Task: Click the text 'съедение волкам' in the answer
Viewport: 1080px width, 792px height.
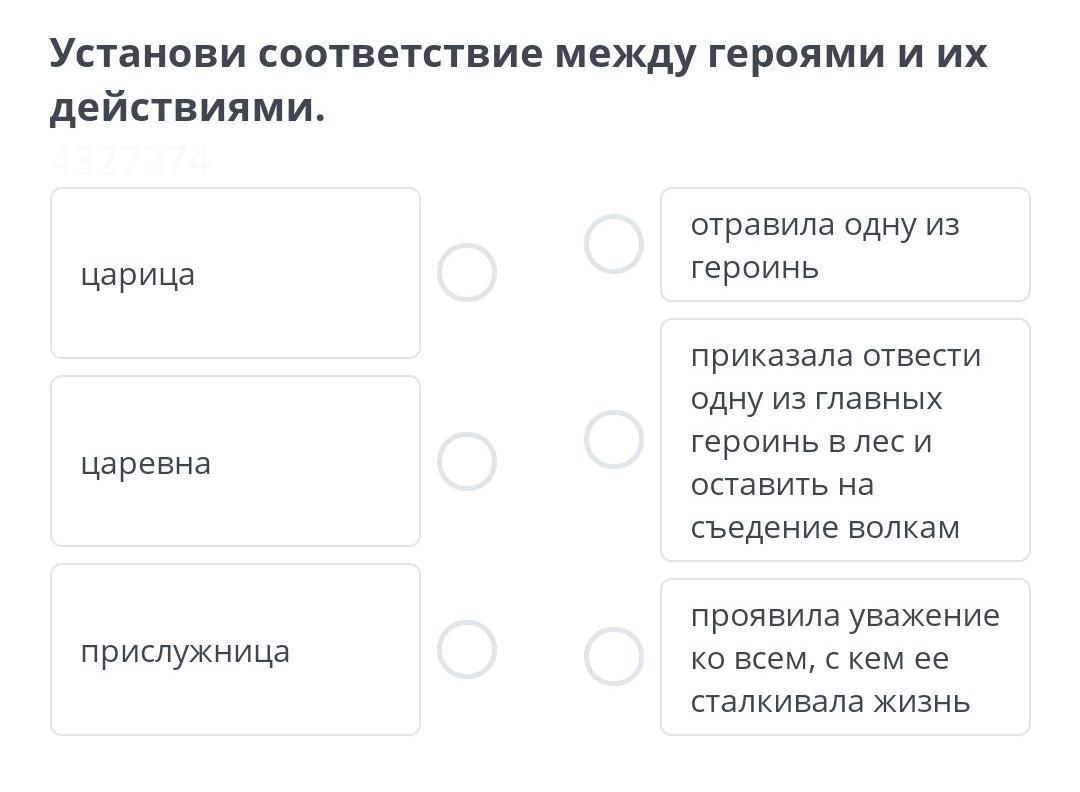Action: [824, 528]
